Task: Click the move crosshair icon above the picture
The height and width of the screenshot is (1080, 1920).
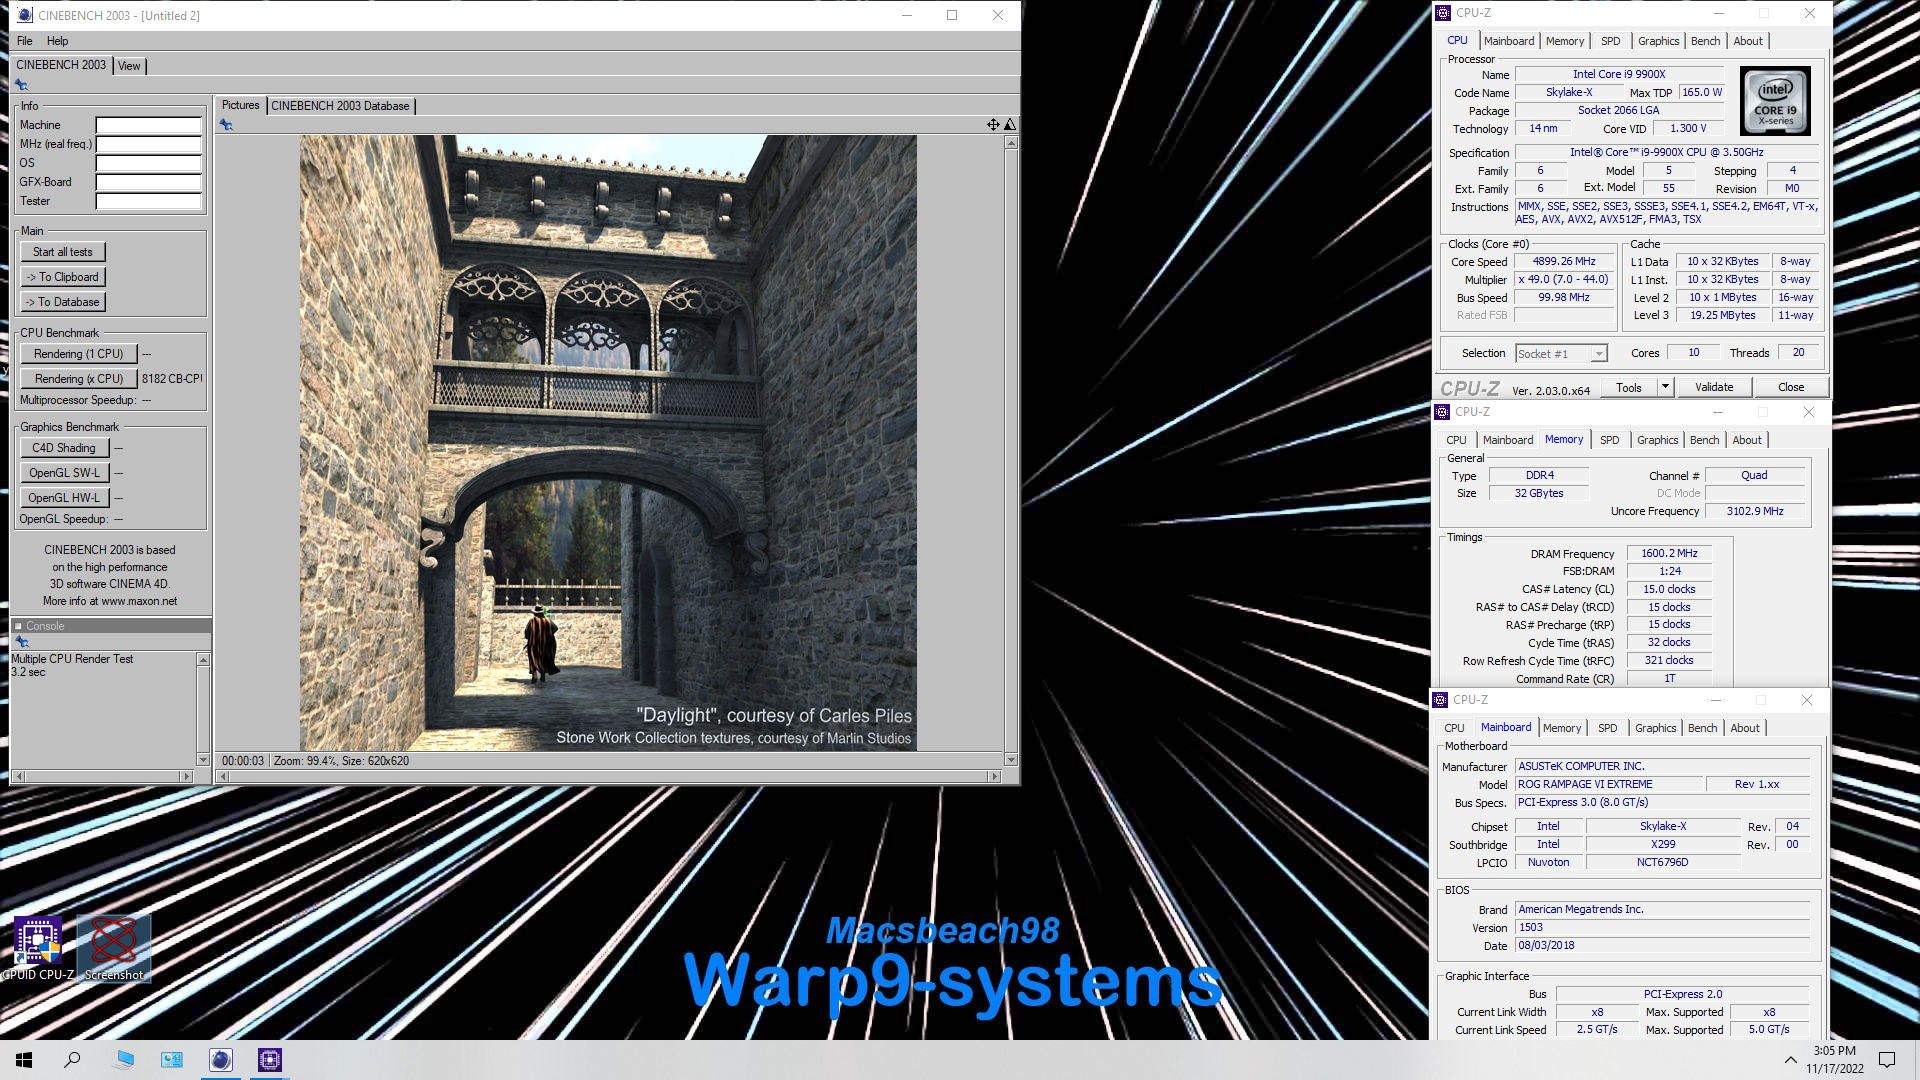Action: pyautogui.click(x=993, y=125)
